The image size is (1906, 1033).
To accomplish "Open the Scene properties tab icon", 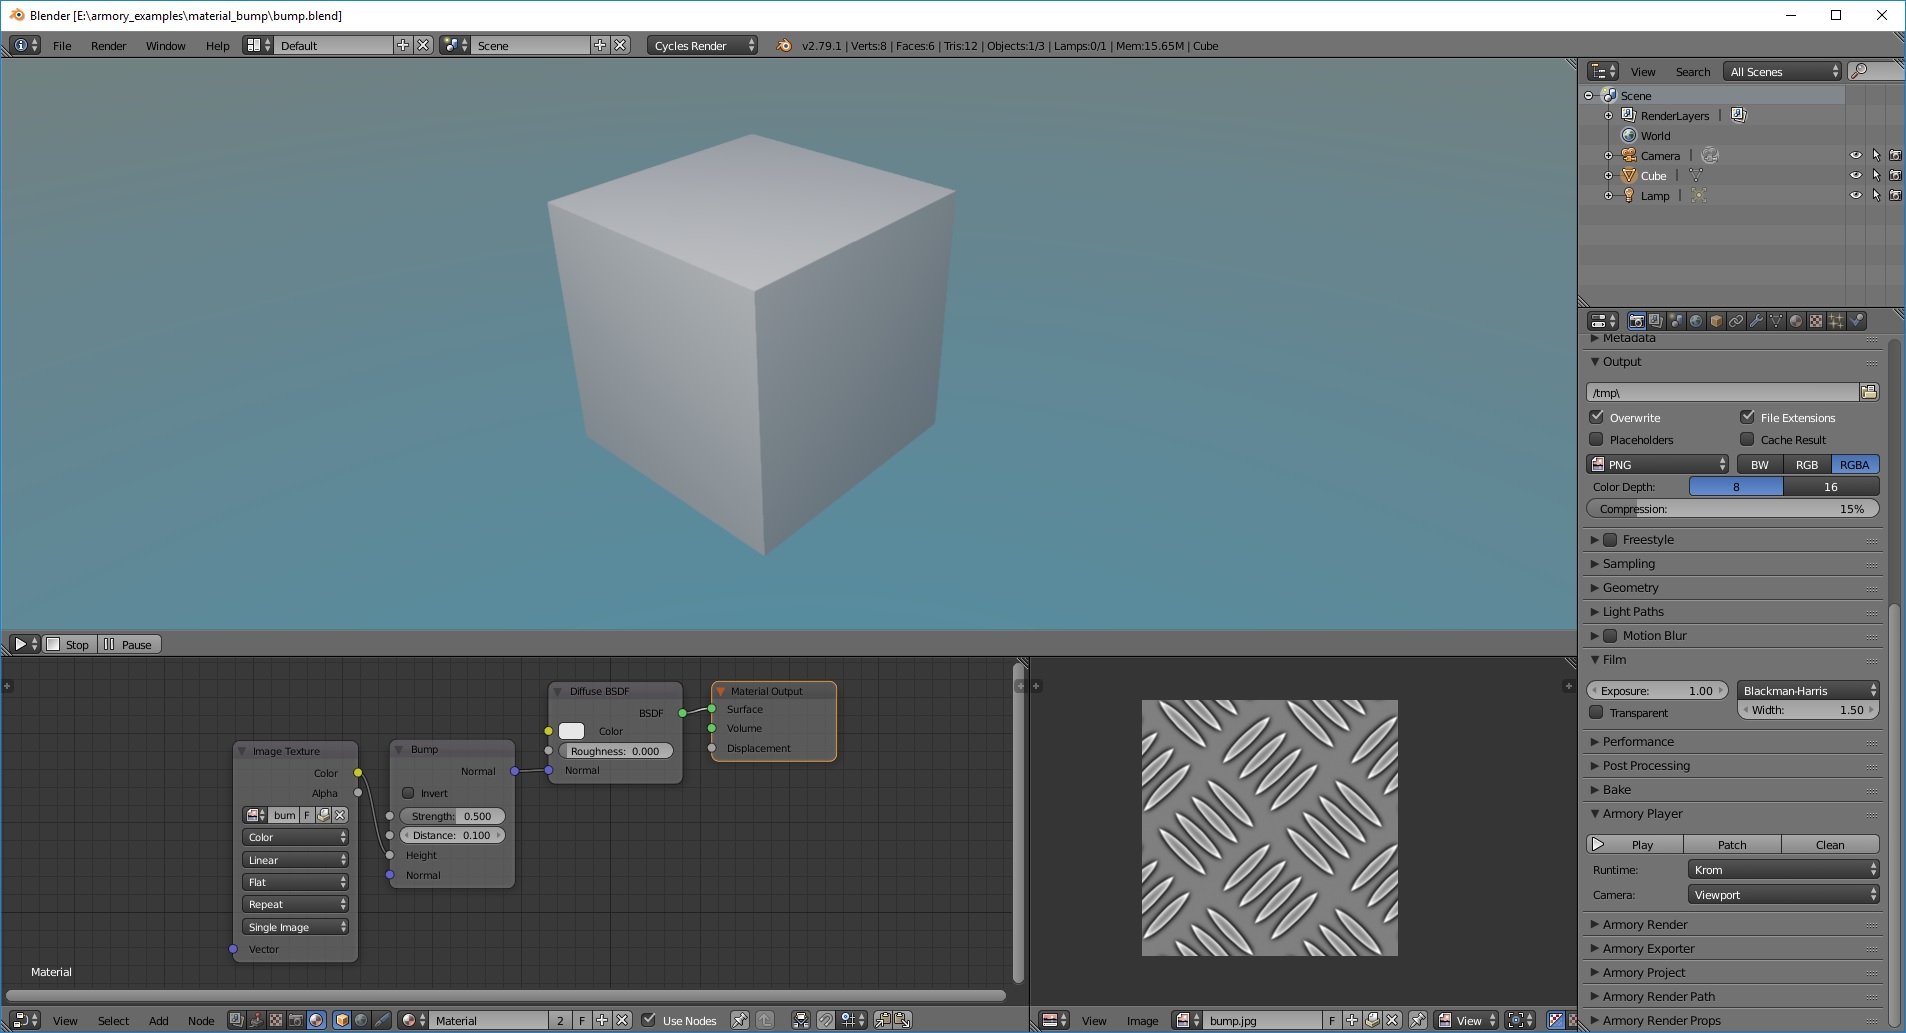I will point(1676,321).
